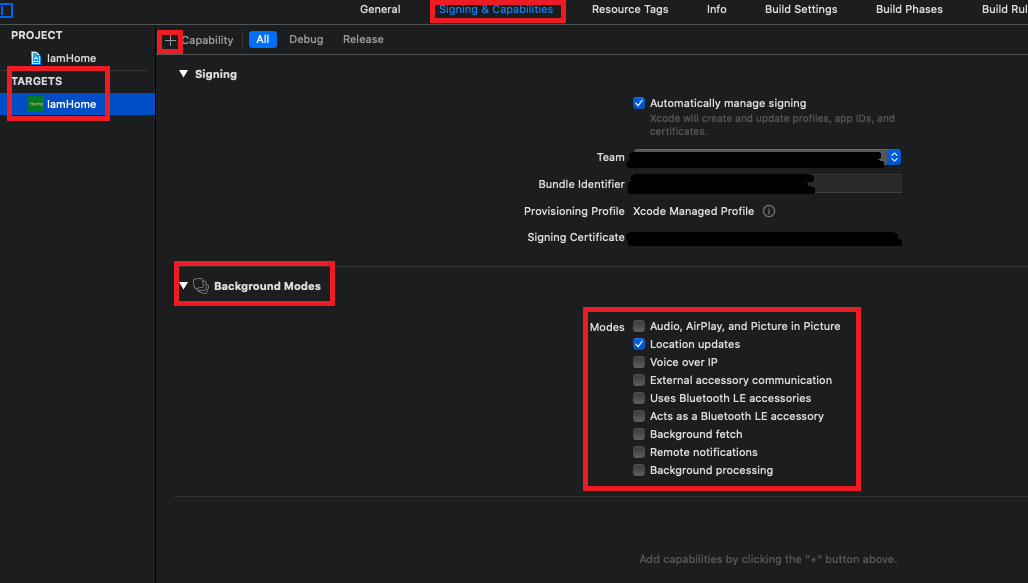
Task: Enable the Background processing mode
Action: pos(639,470)
